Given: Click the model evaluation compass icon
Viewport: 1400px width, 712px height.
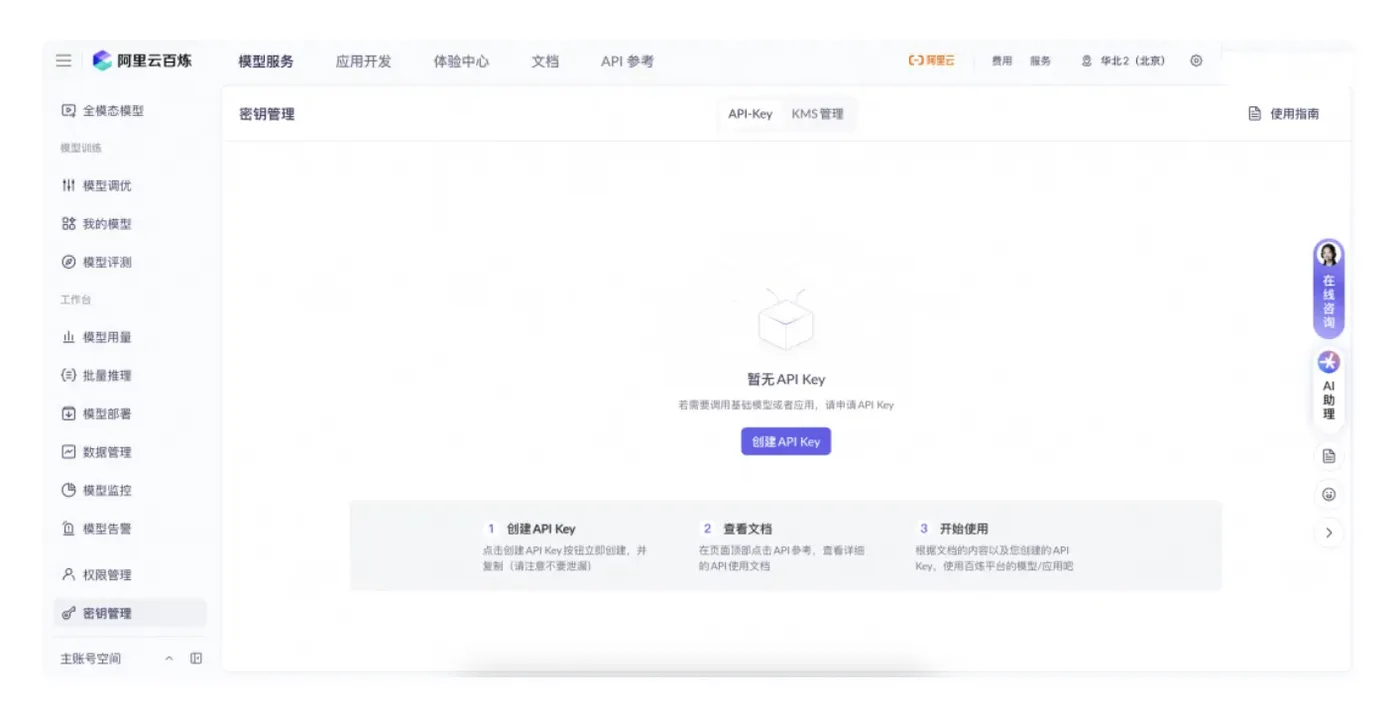Looking at the screenshot, I should click(68, 262).
